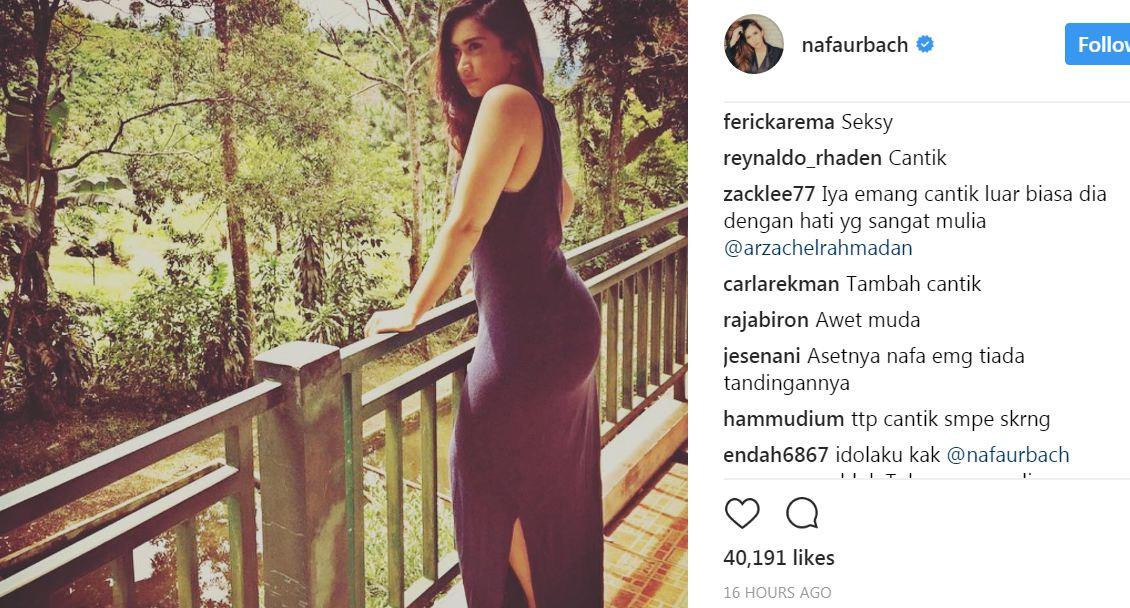The width and height of the screenshot is (1130, 608).
Task: Visit reynaldo_rhaden profile
Action: coord(802,158)
